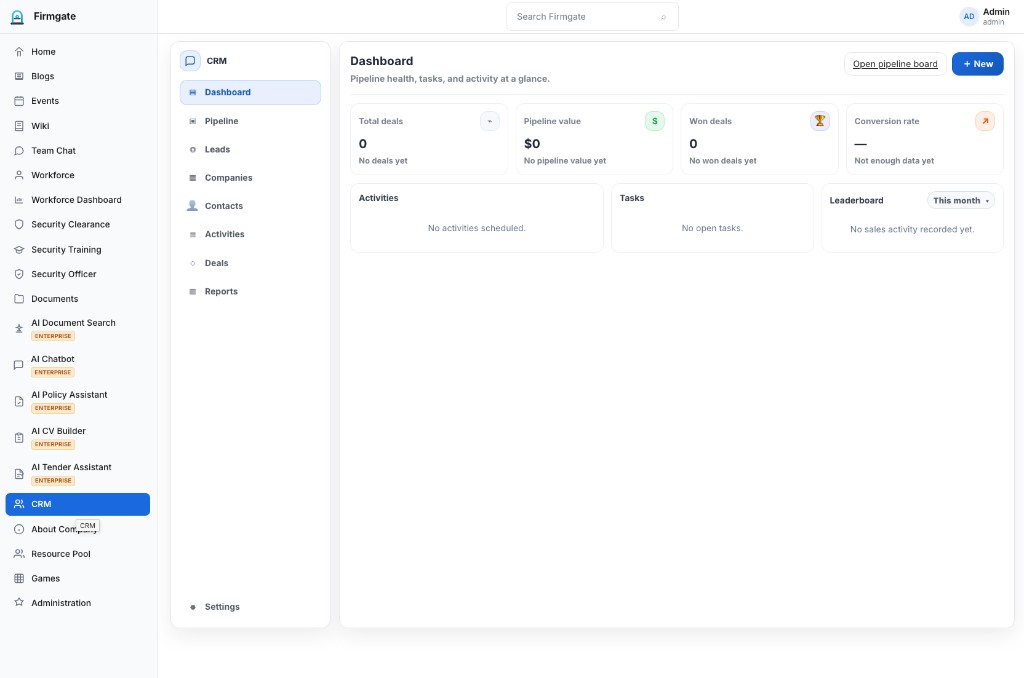Click the Administration star icon

tap(19, 602)
